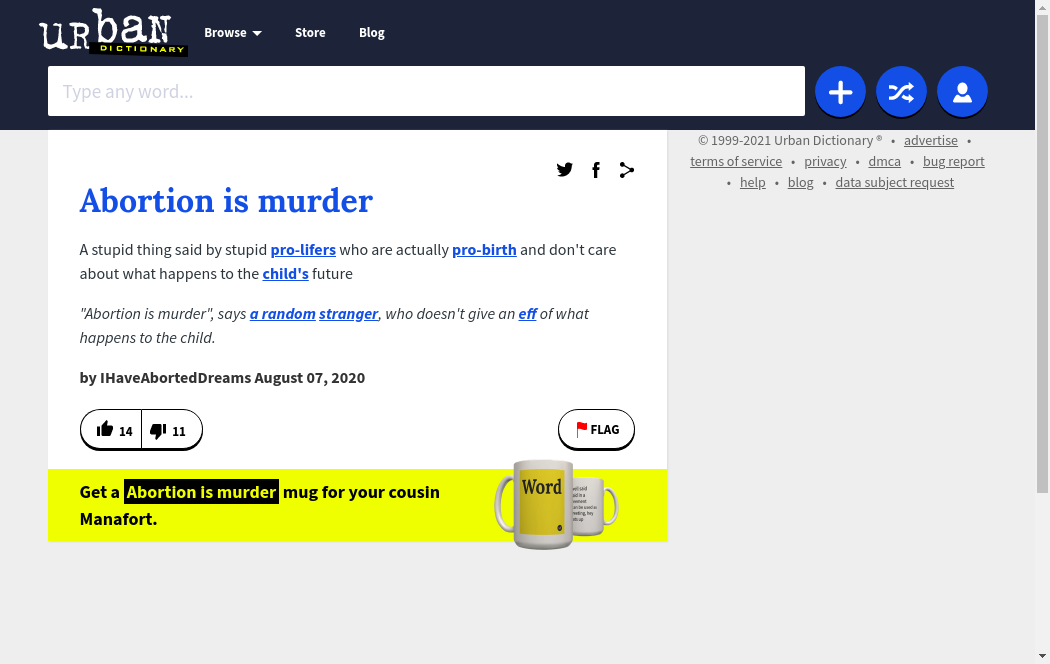Share definition via Twitter icon

(x=565, y=170)
